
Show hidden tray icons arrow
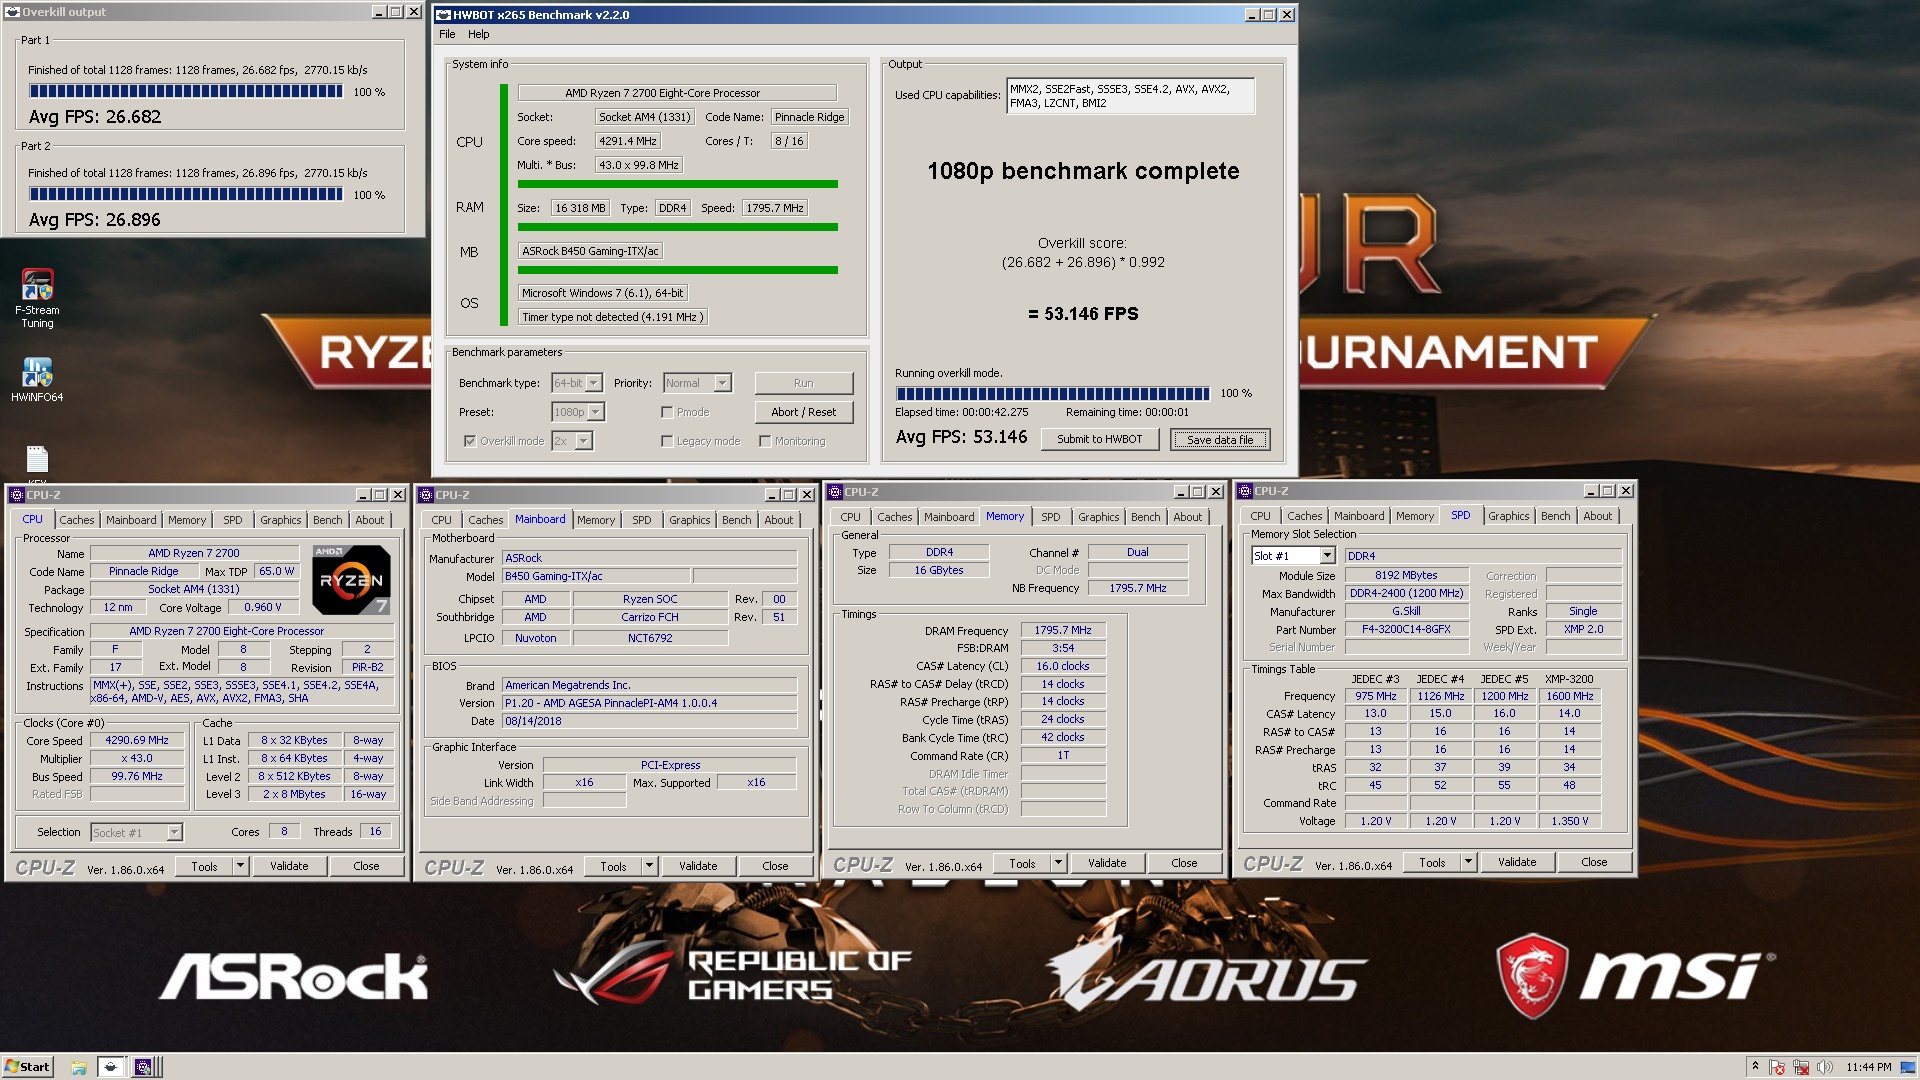[1755, 1067]
